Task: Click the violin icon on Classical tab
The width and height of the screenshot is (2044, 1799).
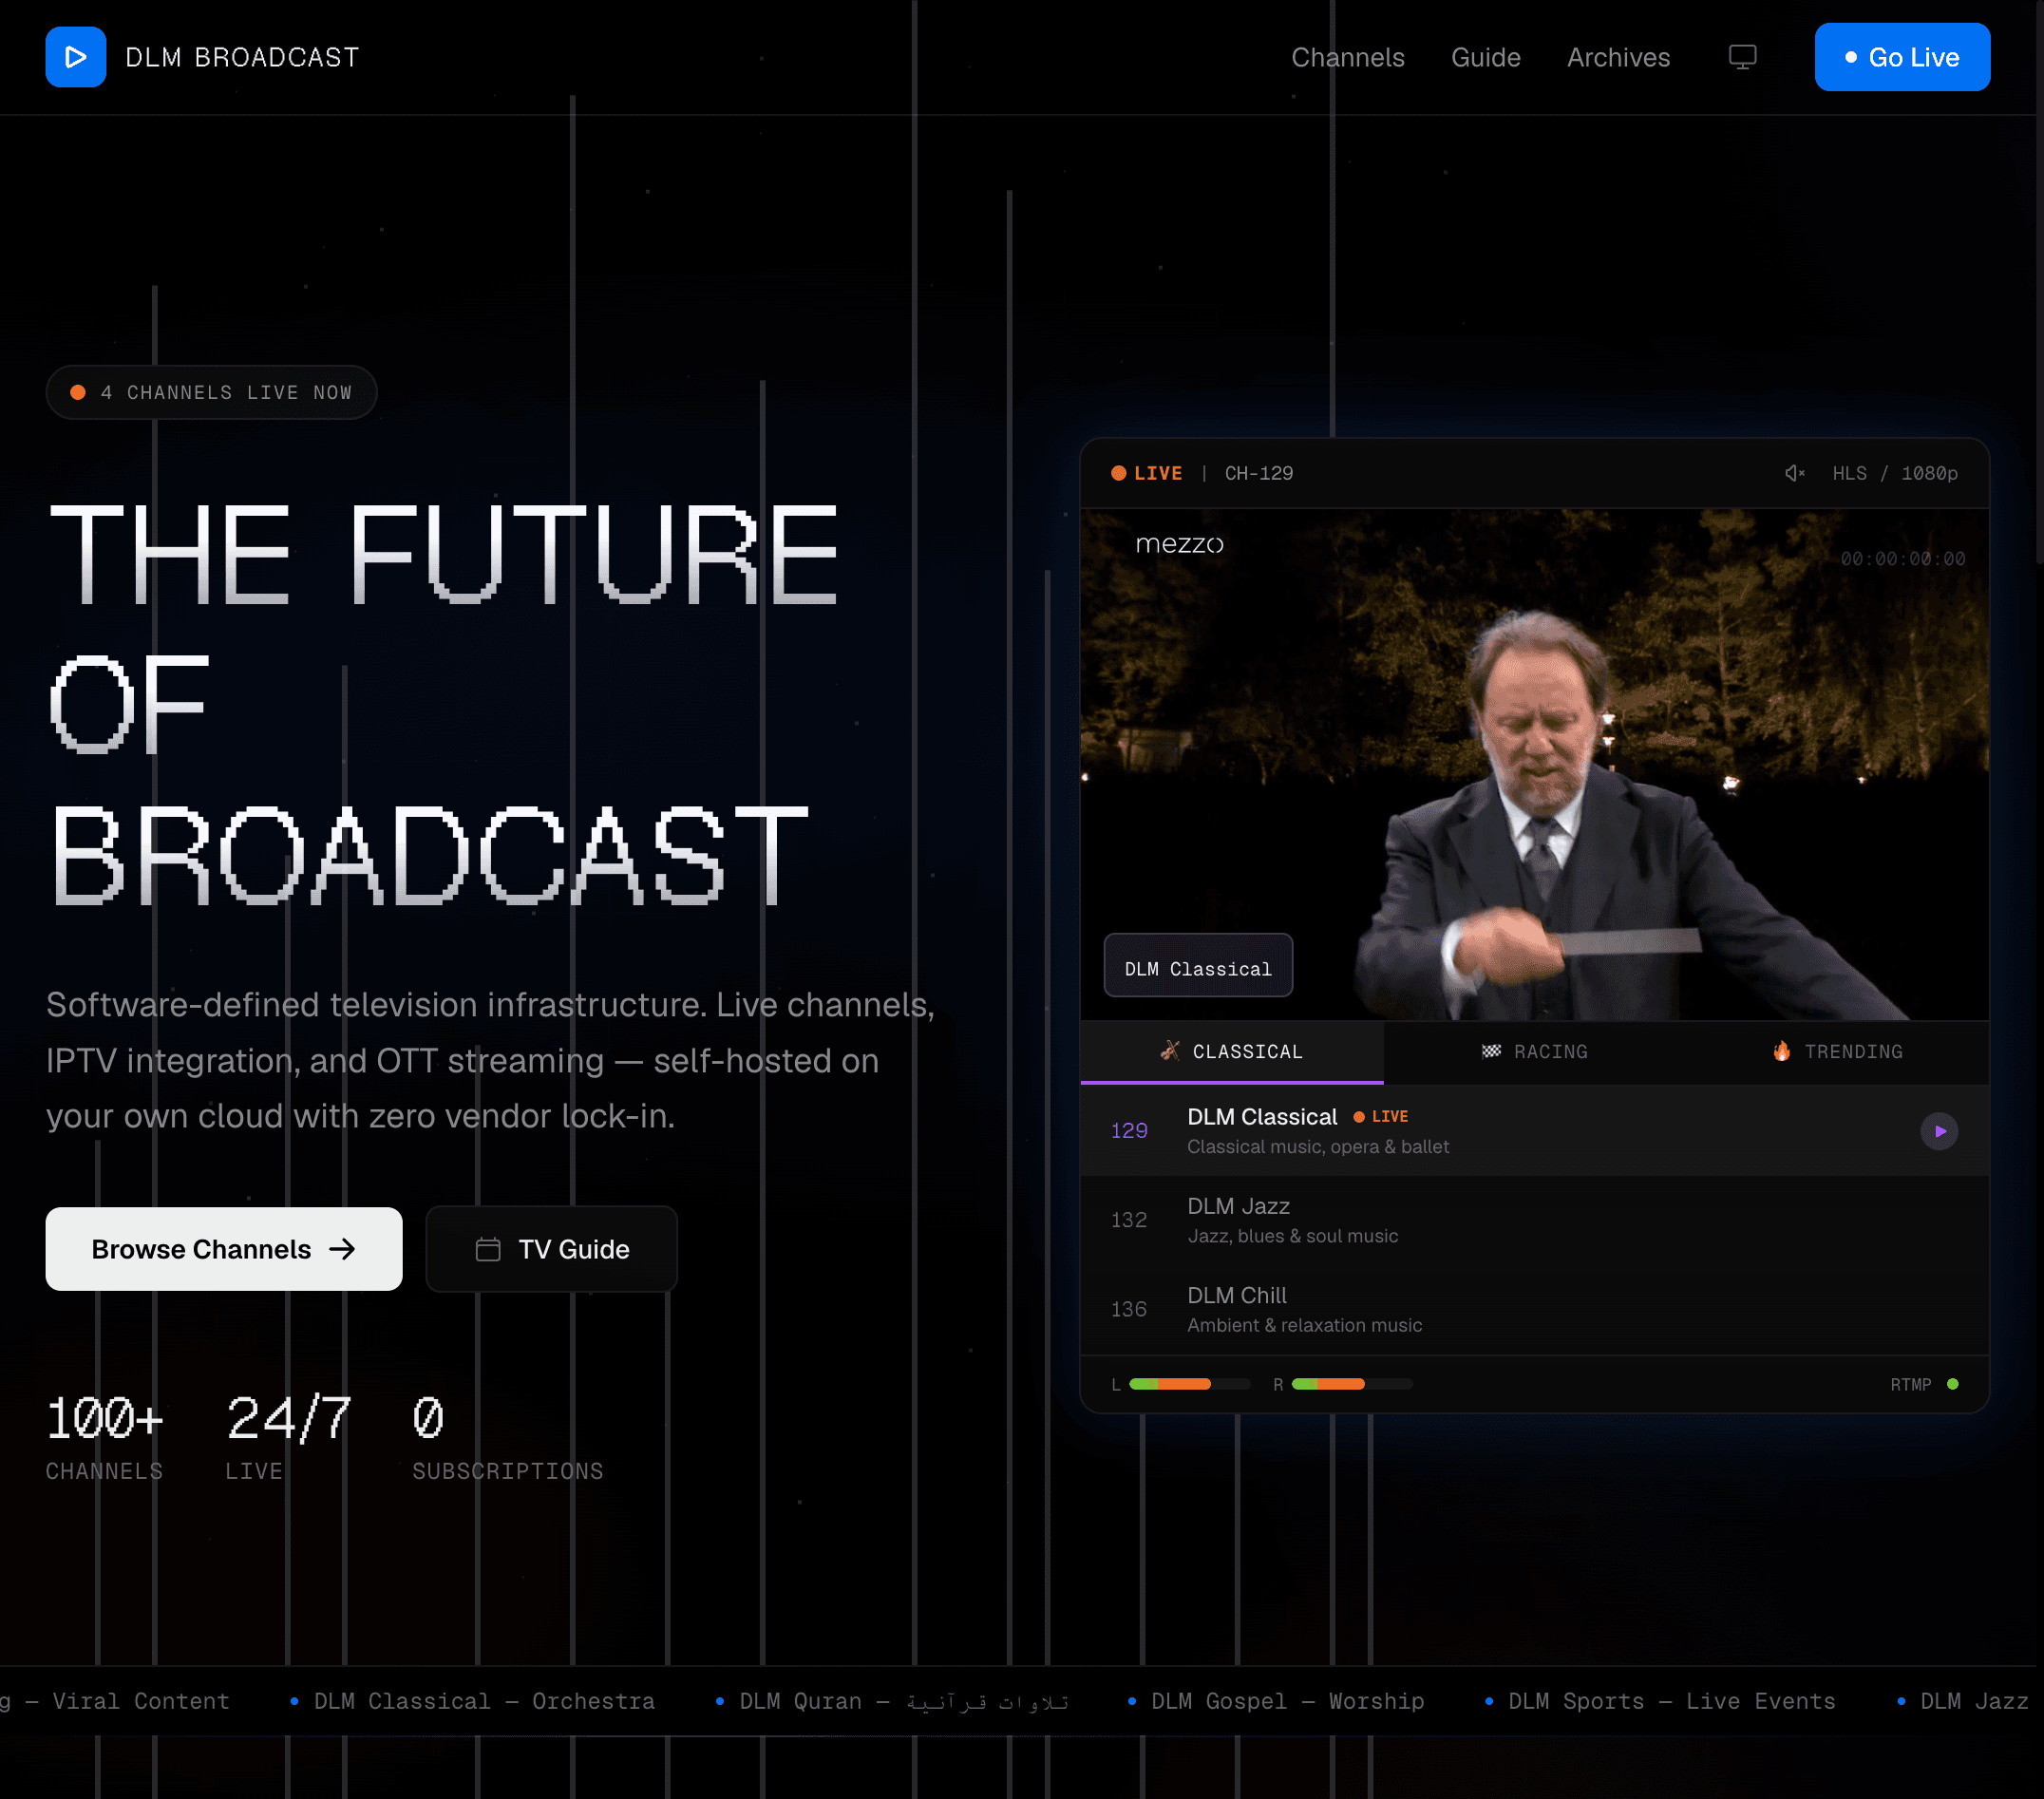Action: 1170,1051
